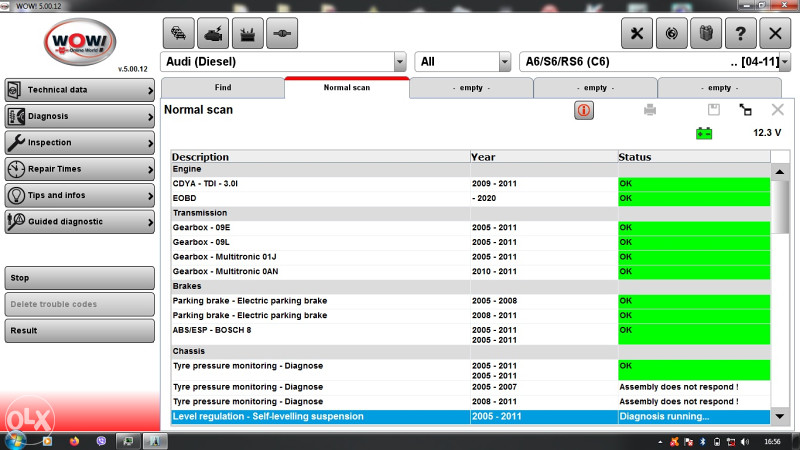Click the Description column header

coord(320,157)
